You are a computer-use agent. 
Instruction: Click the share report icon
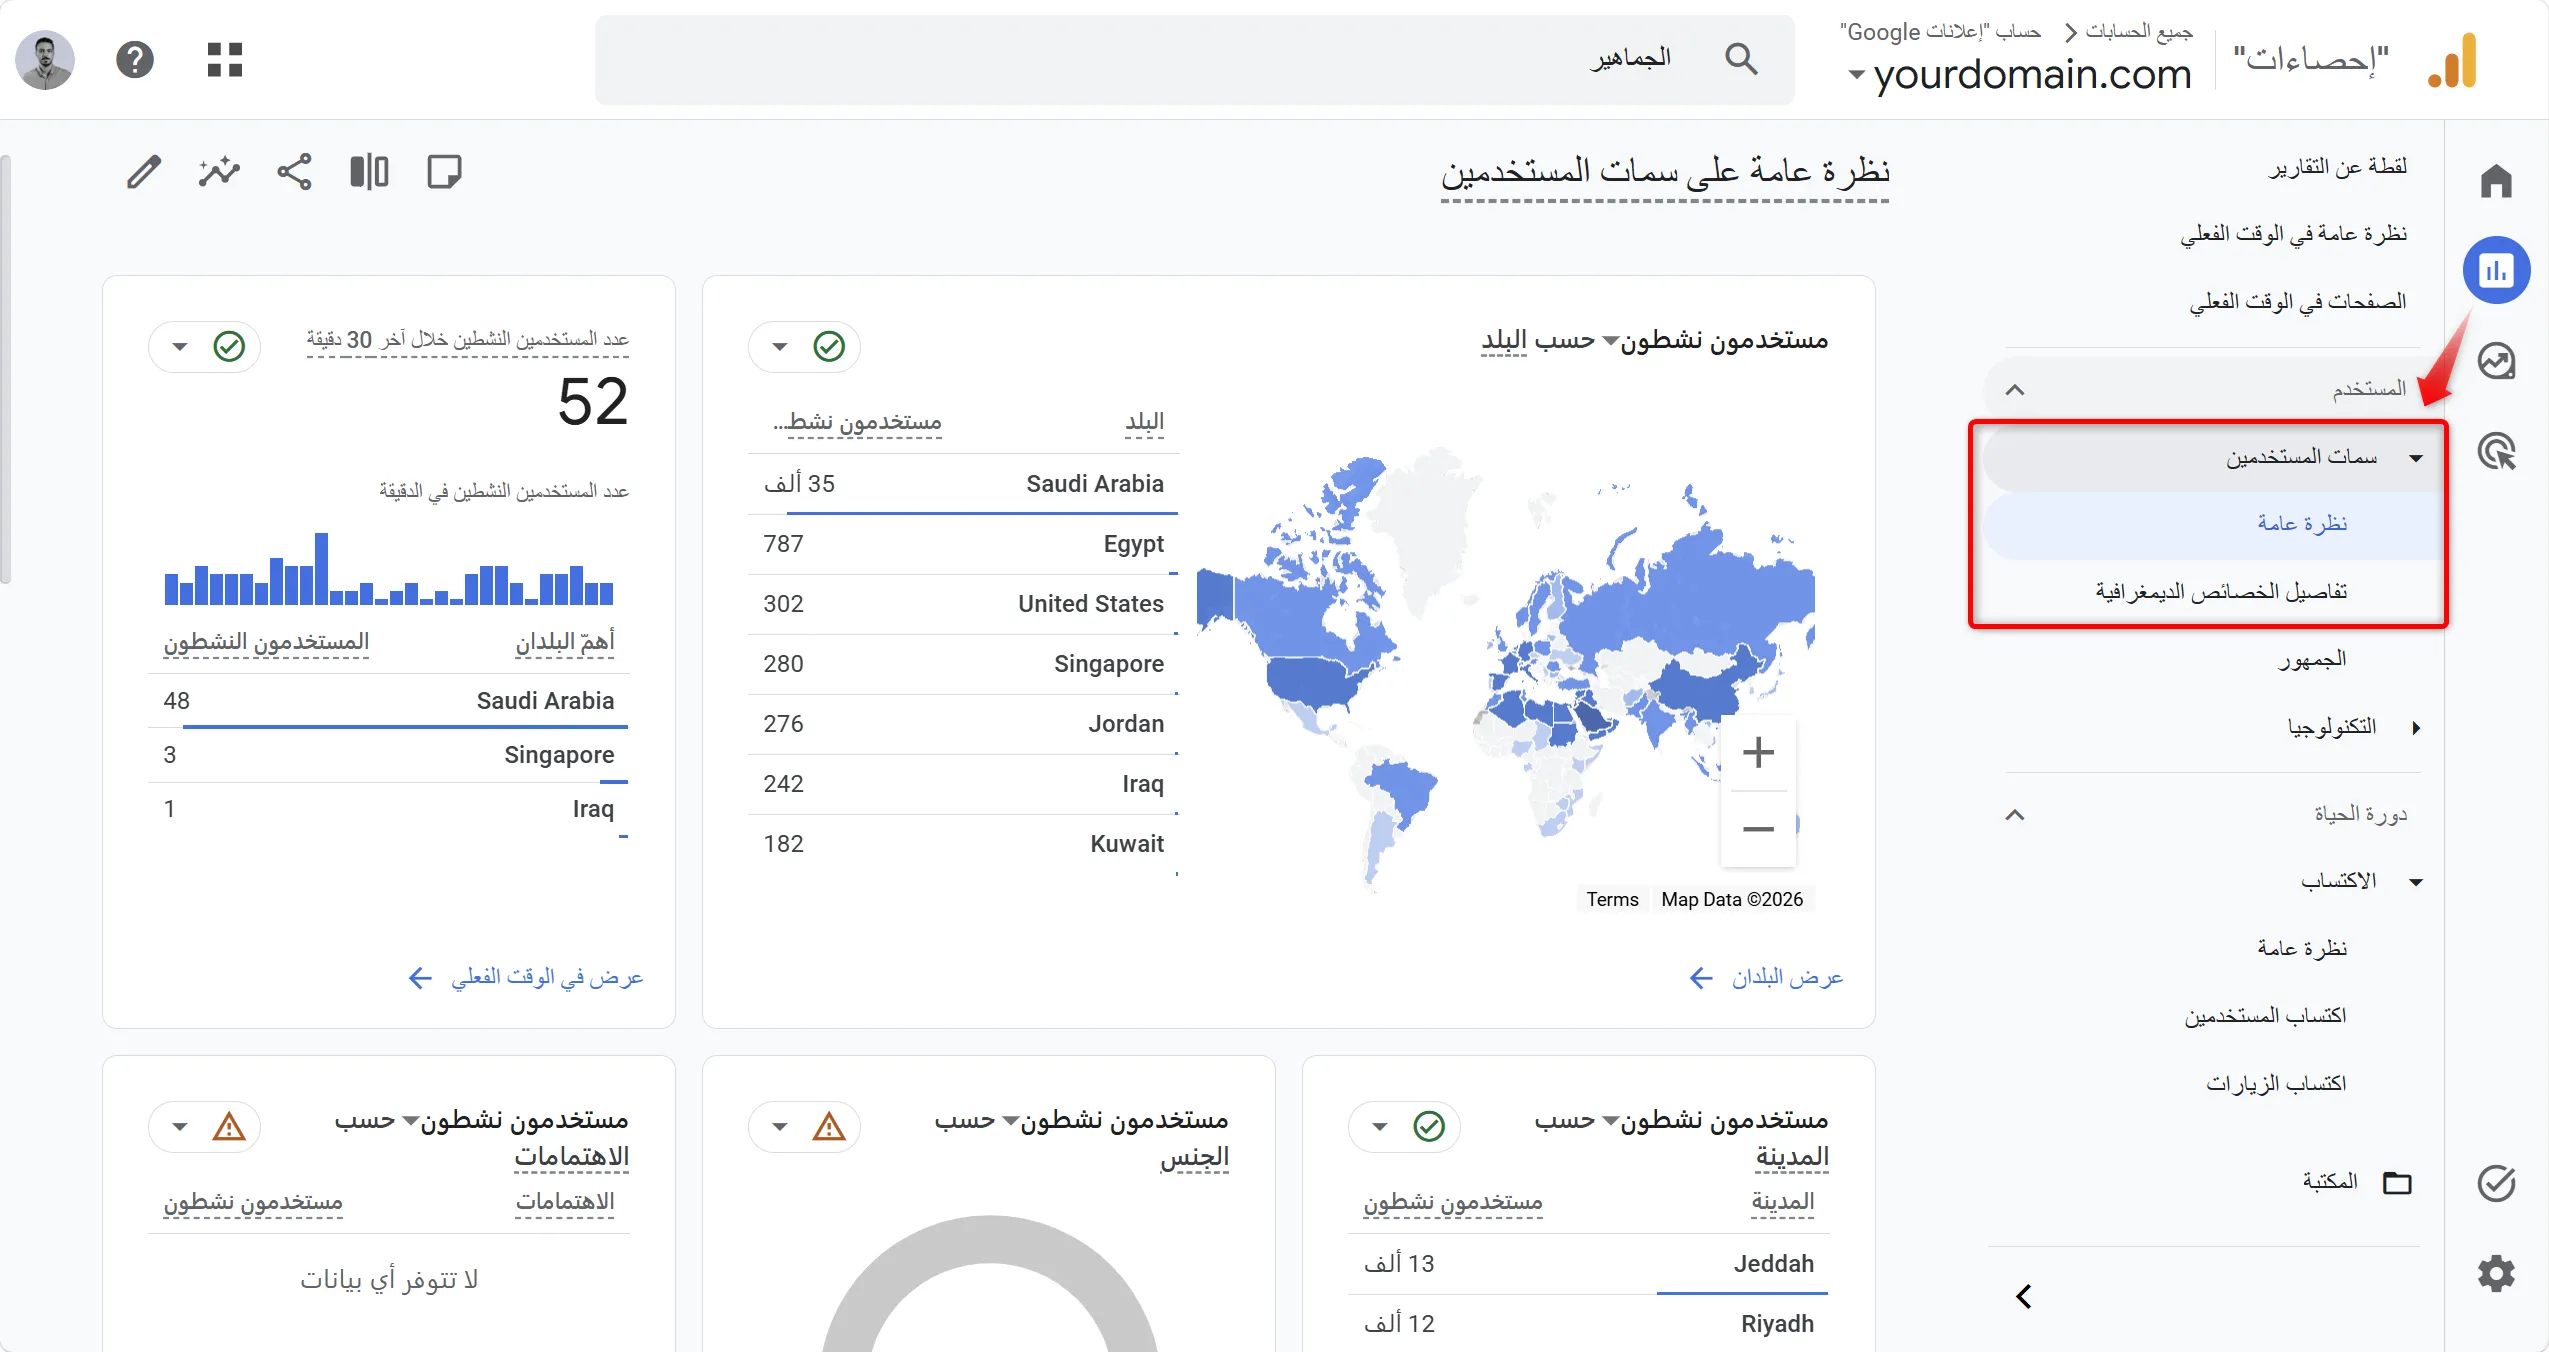[294, 172]
